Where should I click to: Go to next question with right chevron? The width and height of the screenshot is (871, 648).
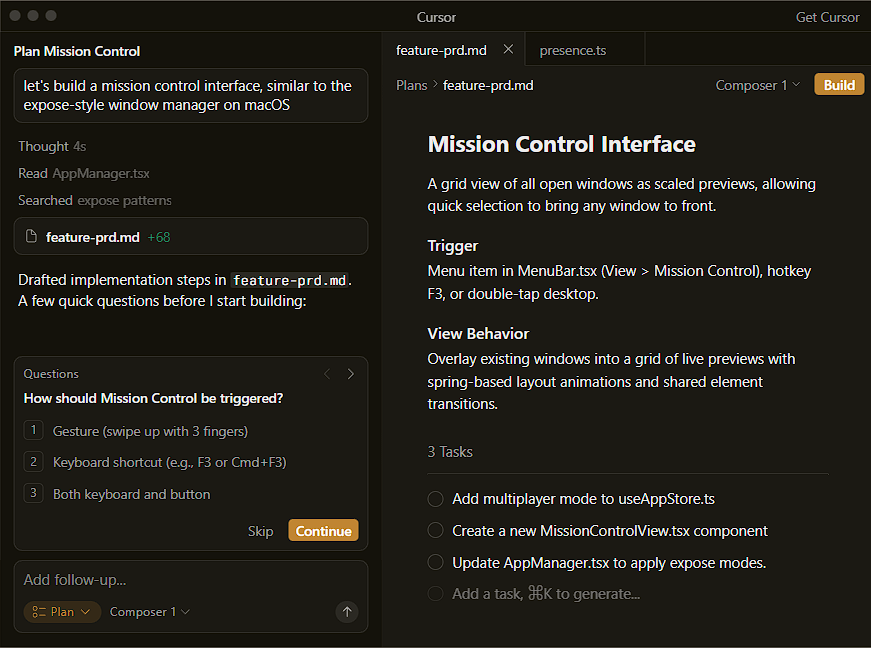pyautogui.click(x=350, y=374)
